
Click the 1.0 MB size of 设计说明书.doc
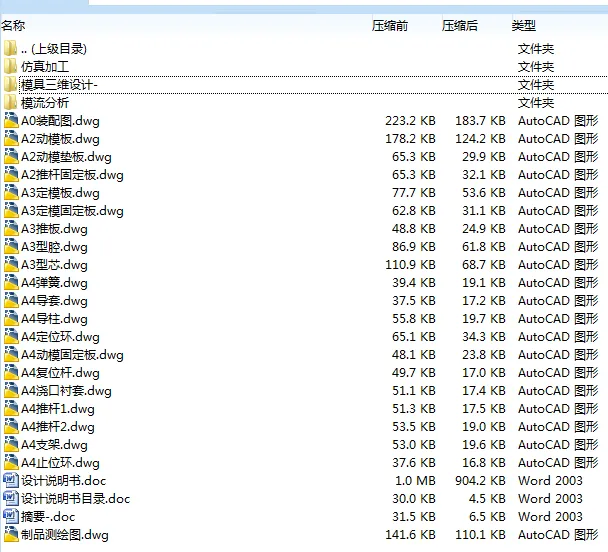pos(415,481)
